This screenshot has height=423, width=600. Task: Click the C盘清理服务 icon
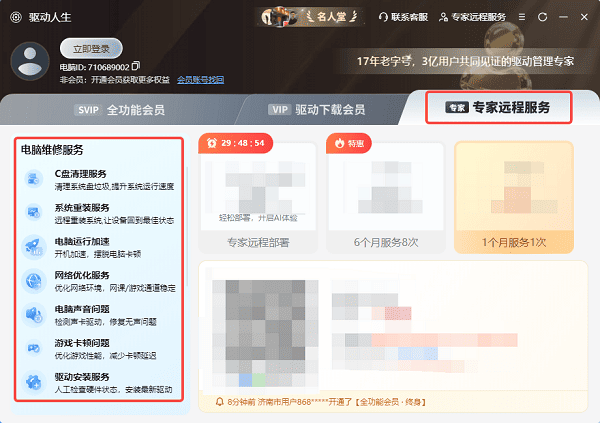[x=34, y=179]
